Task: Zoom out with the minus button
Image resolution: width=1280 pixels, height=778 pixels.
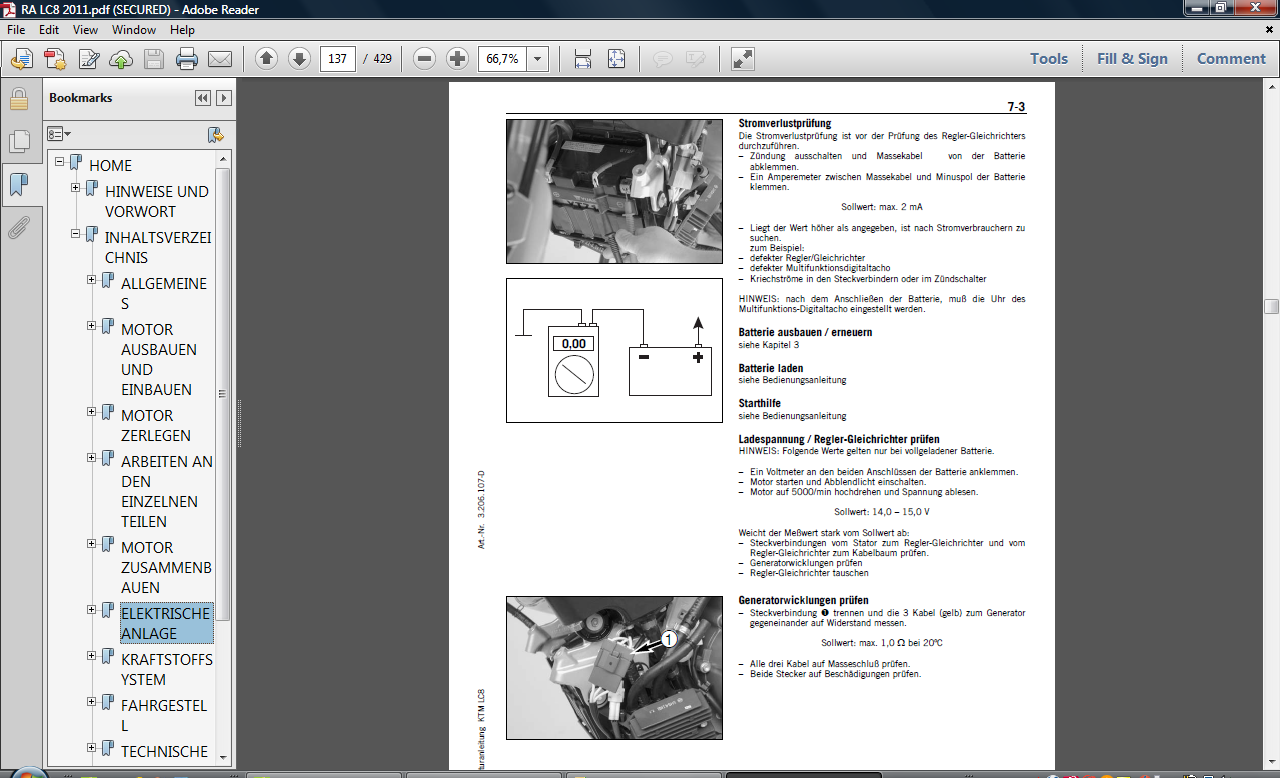Action: pyautogui.click(x=425, y=59)
